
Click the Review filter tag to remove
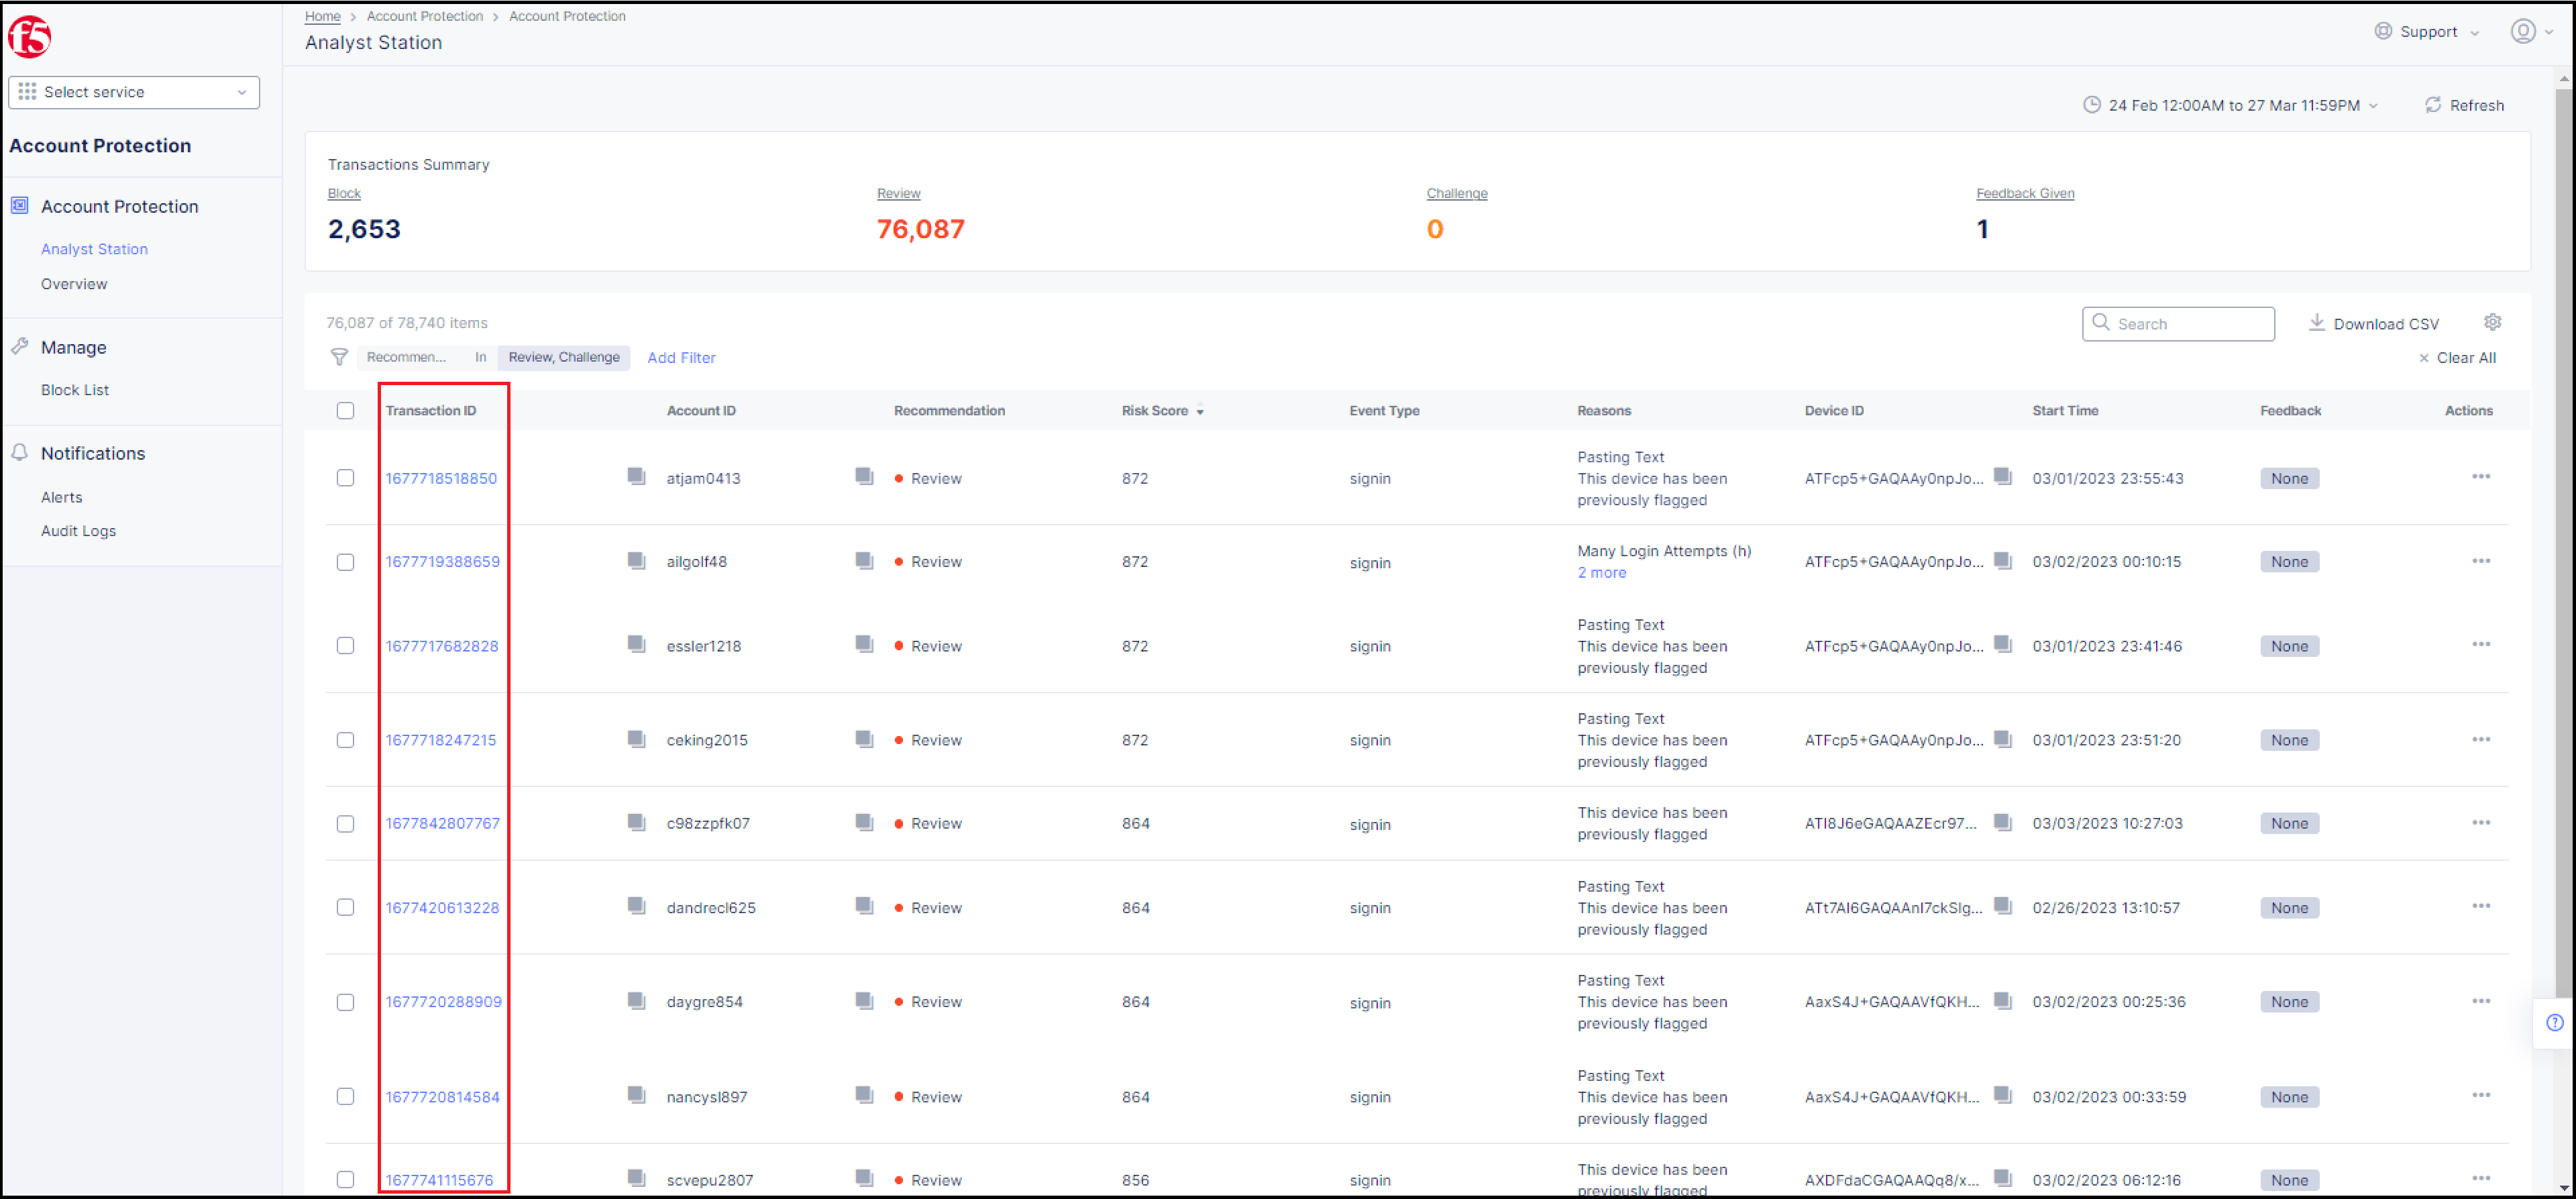pos(563,356)
